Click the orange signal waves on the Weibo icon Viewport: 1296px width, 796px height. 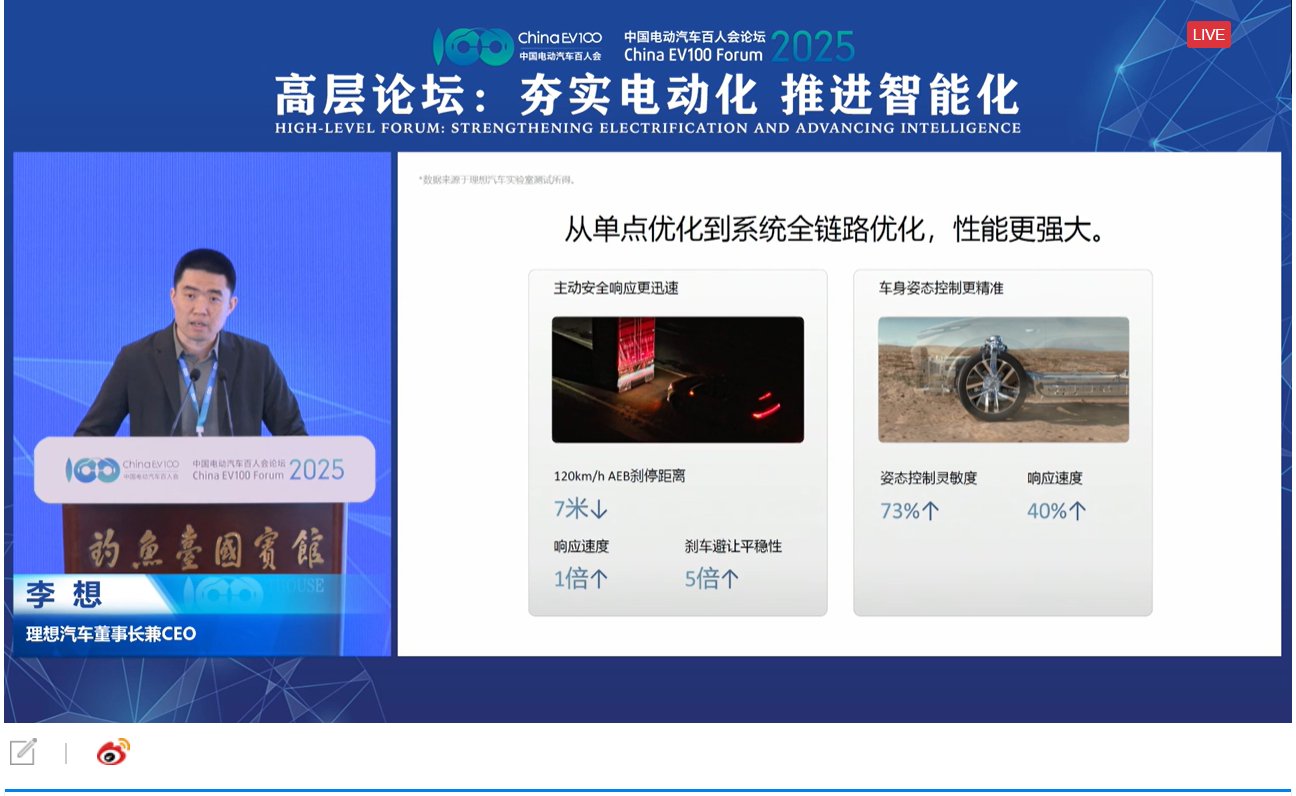pyautogui.click(x=124, y=745)
